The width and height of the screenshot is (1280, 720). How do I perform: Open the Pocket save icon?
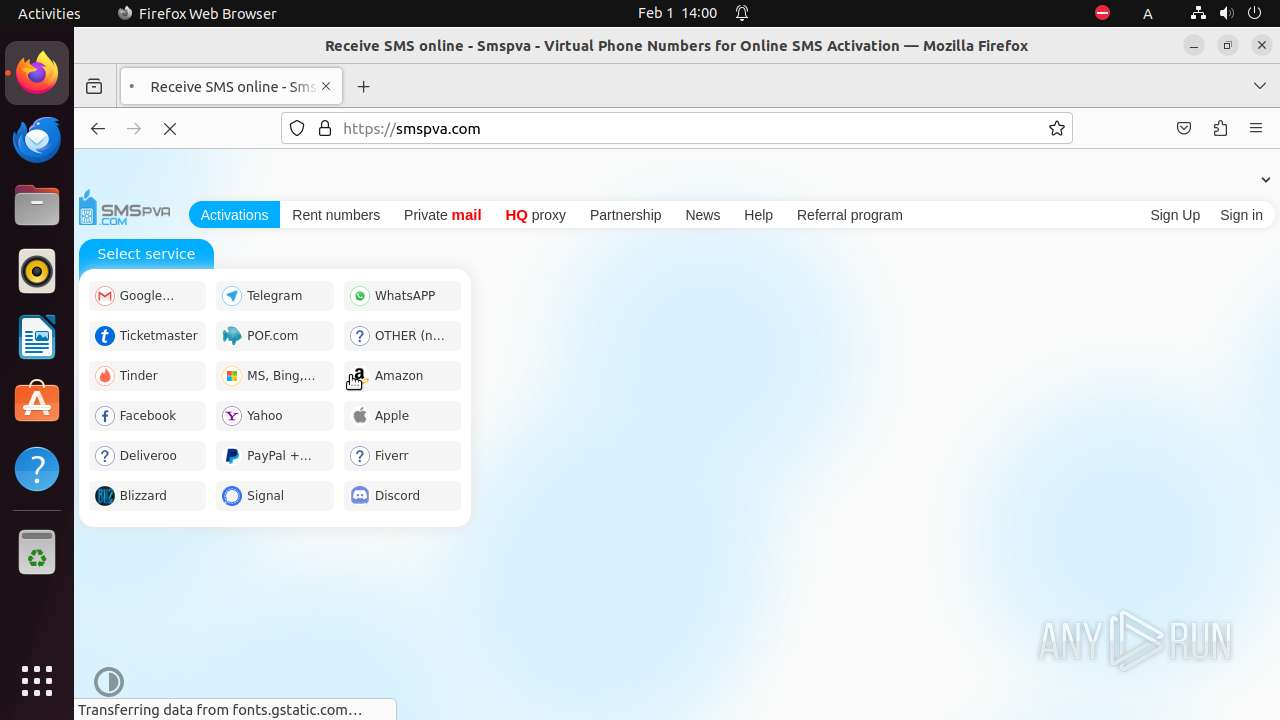tap(1184, 128)
